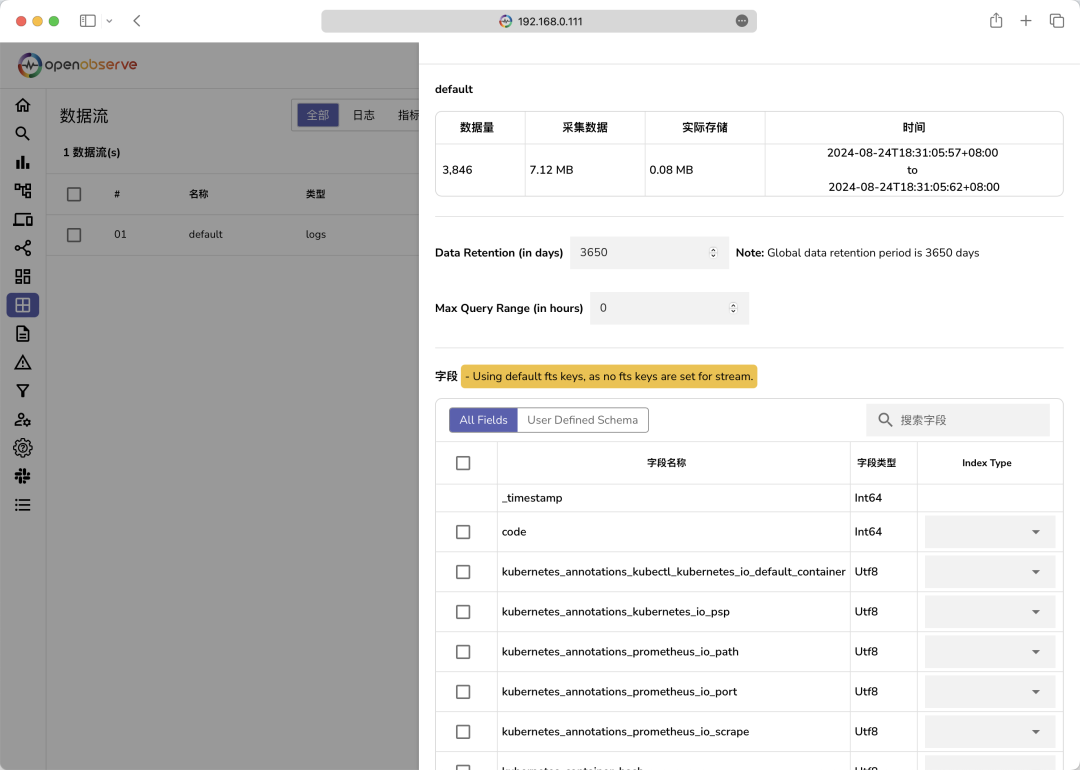Select the Logs search icon in sidebar
Screen dimensions: 1080x770
coord(22,133)
